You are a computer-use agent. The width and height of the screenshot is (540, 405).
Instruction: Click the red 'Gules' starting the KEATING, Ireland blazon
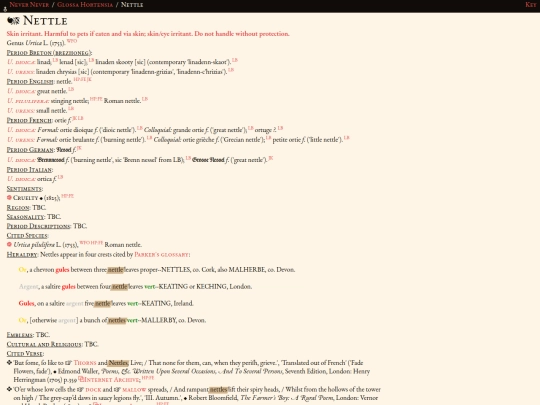26,303
